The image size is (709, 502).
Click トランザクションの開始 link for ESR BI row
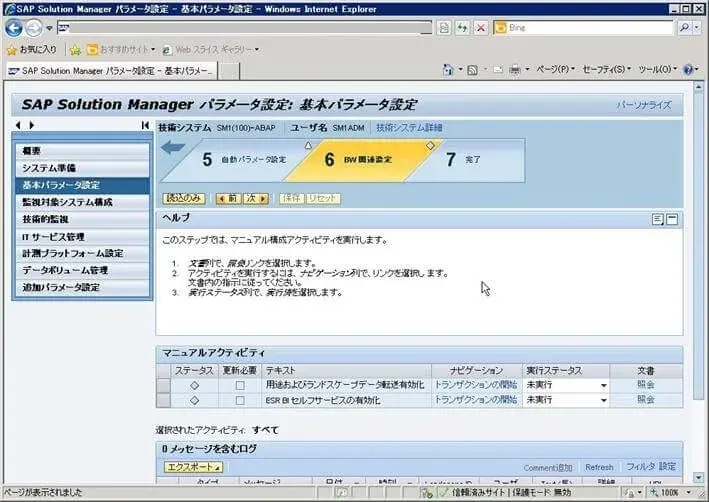(x=476, y=400)
